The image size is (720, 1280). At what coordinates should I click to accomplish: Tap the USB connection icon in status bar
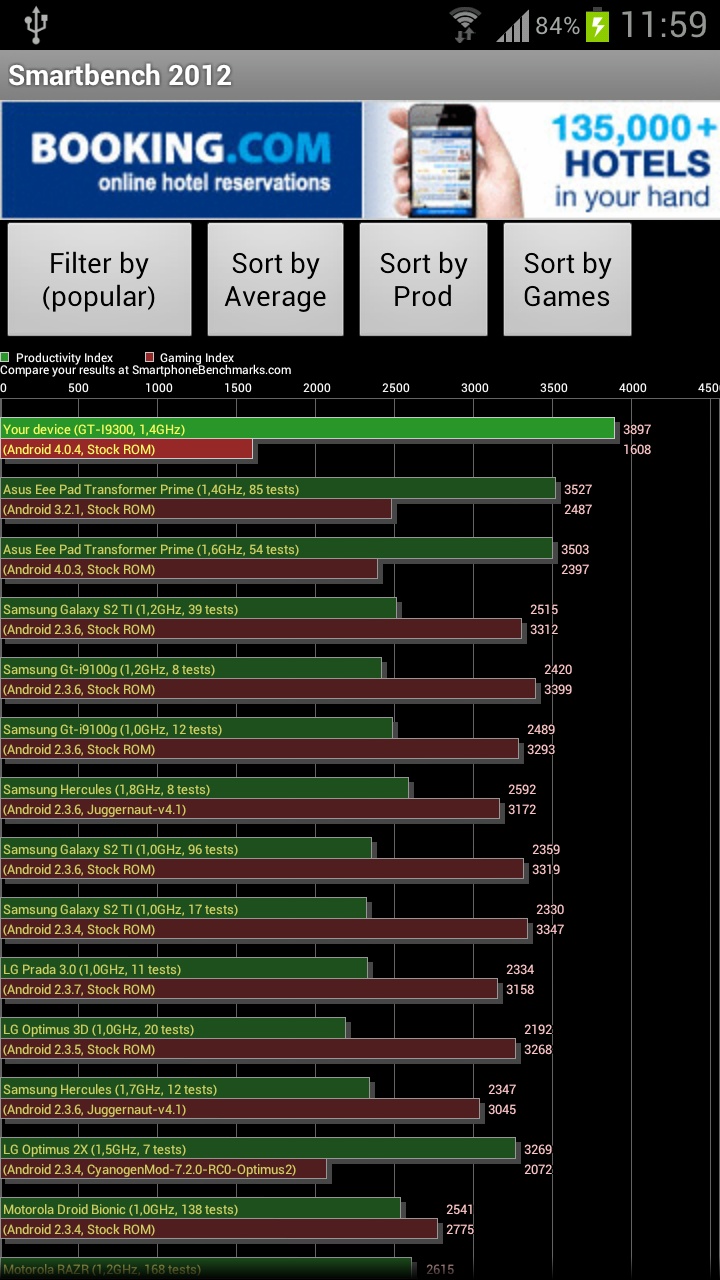point(36,25)
